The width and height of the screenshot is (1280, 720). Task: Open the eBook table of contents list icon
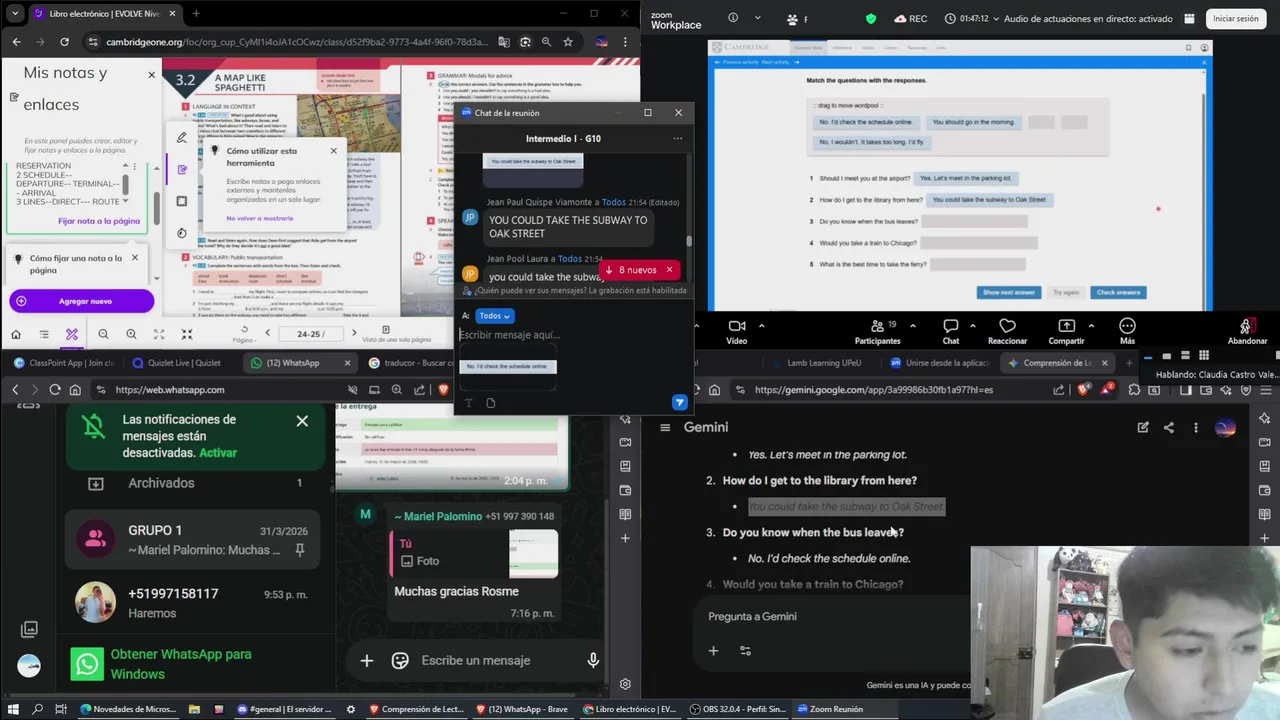(44, 334)
